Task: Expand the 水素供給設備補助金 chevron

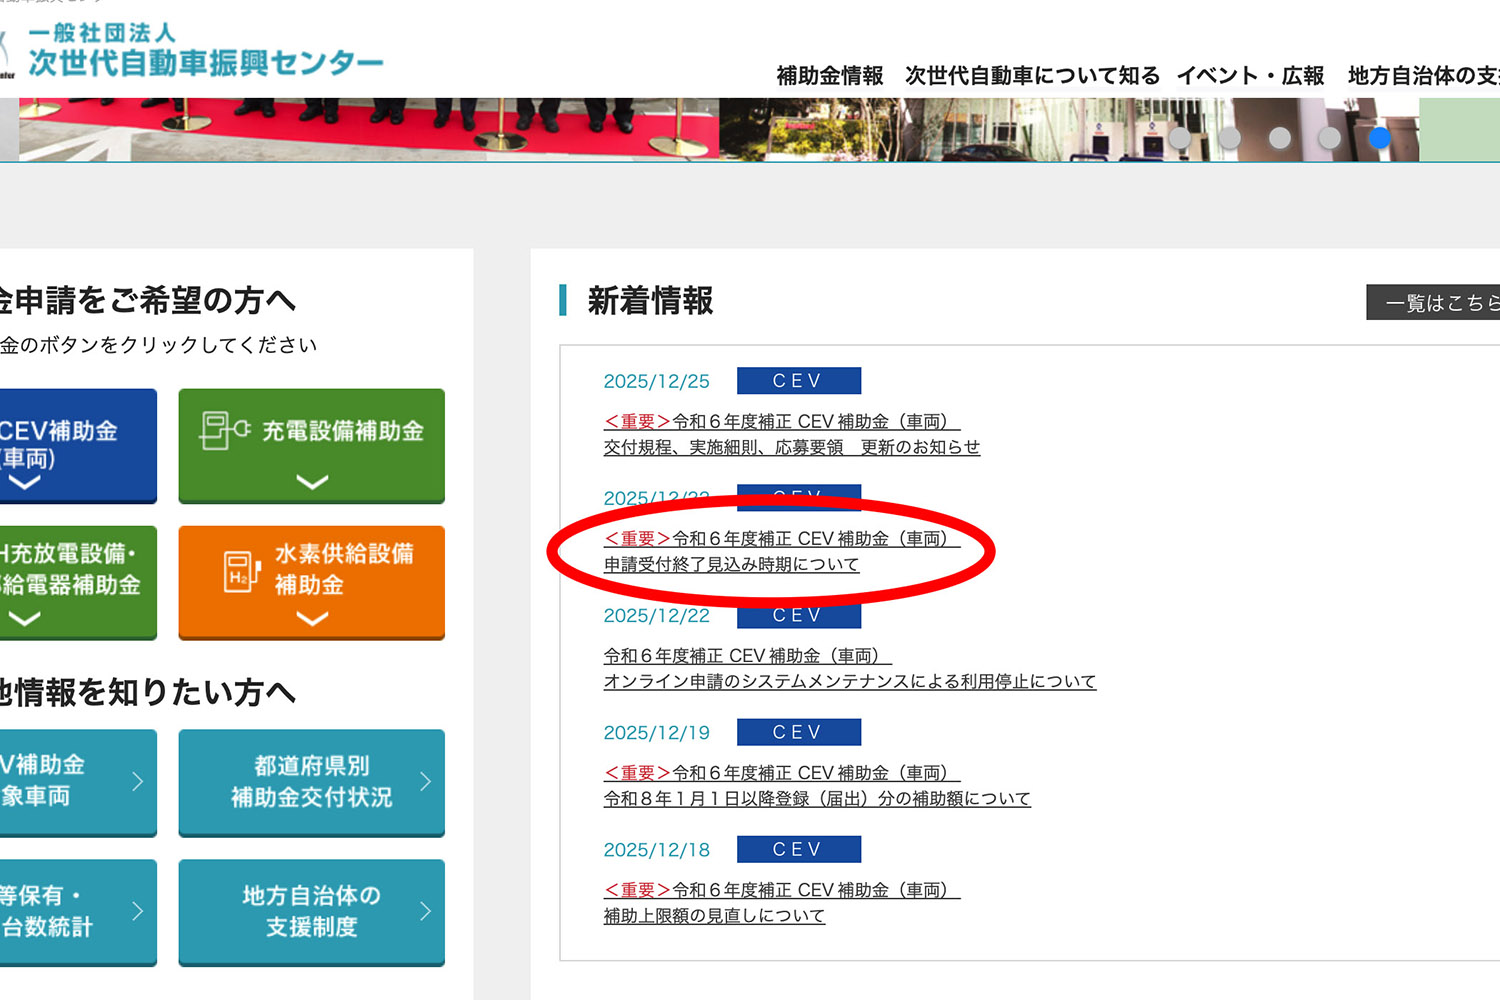Action: tap(312, 619)
